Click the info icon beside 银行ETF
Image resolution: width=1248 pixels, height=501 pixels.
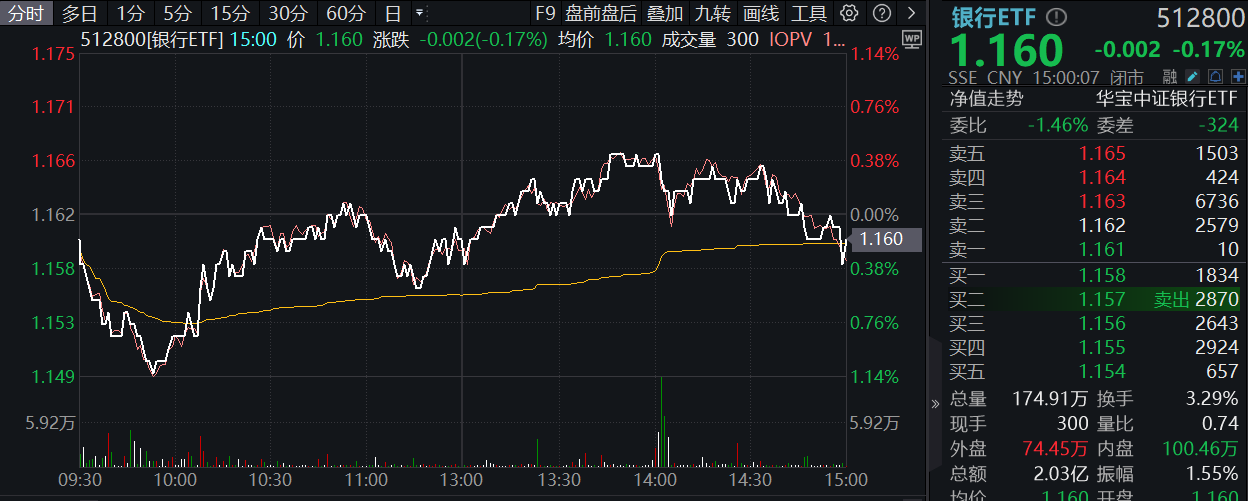click(1057, 18)
